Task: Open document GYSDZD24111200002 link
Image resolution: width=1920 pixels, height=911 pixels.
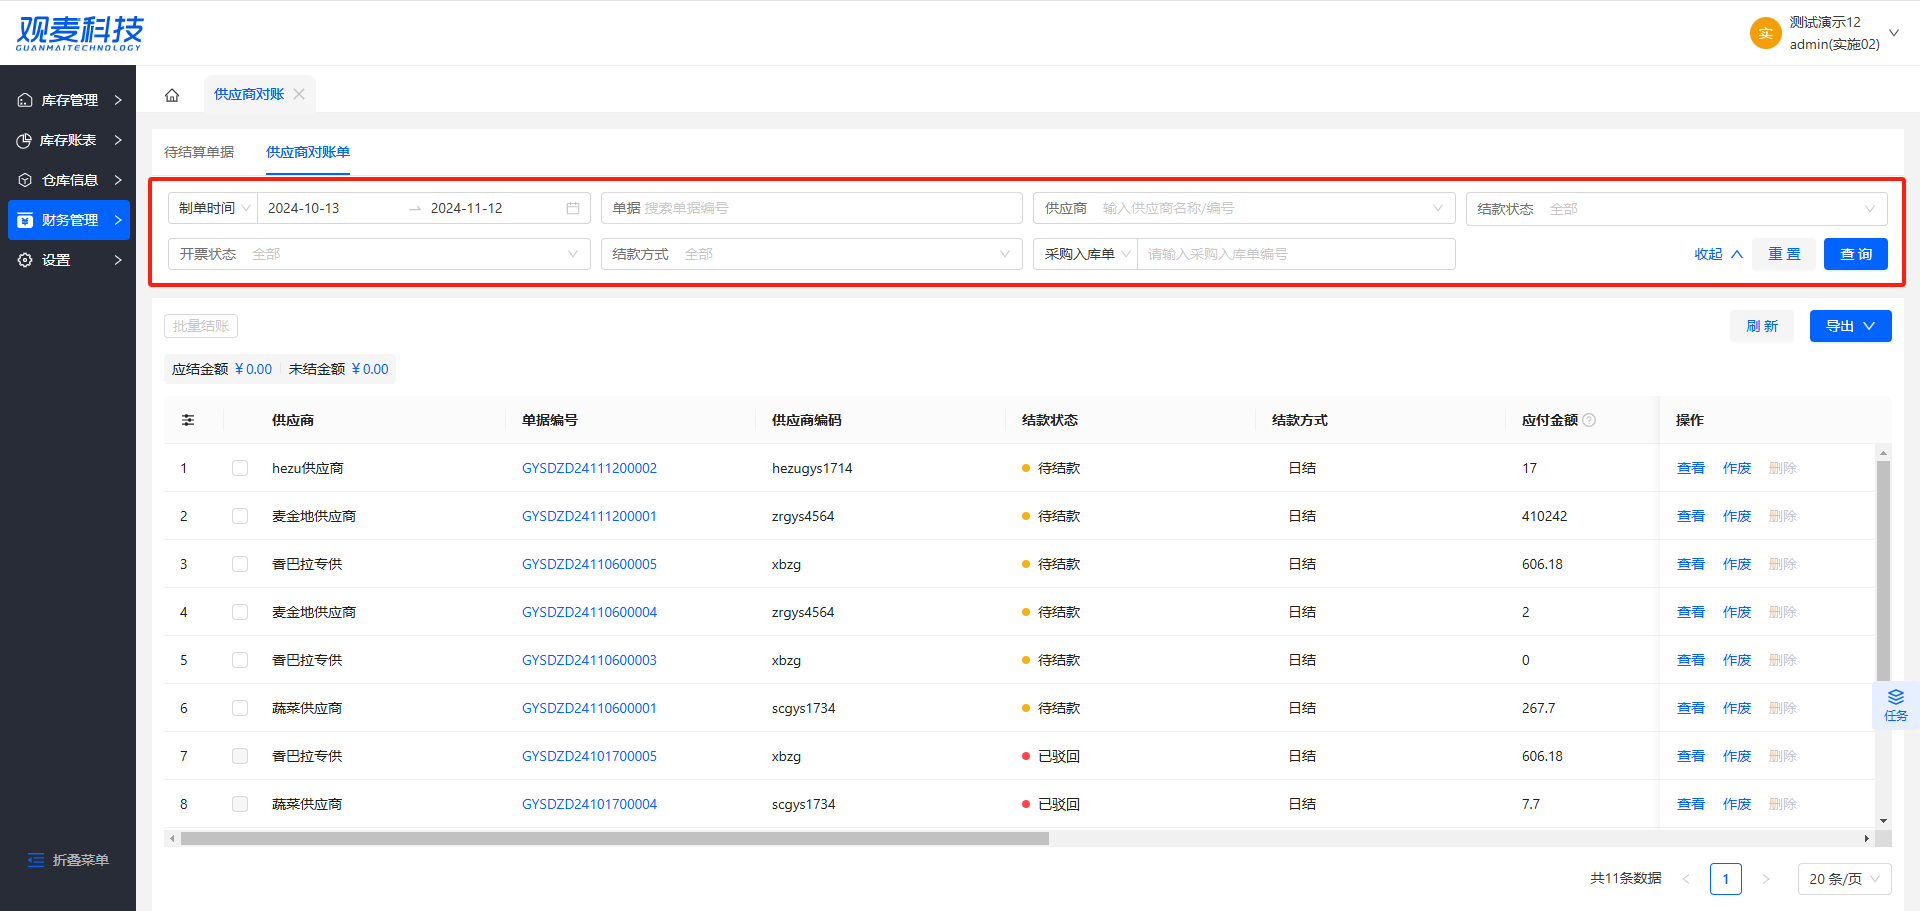Action: point(589,468)
